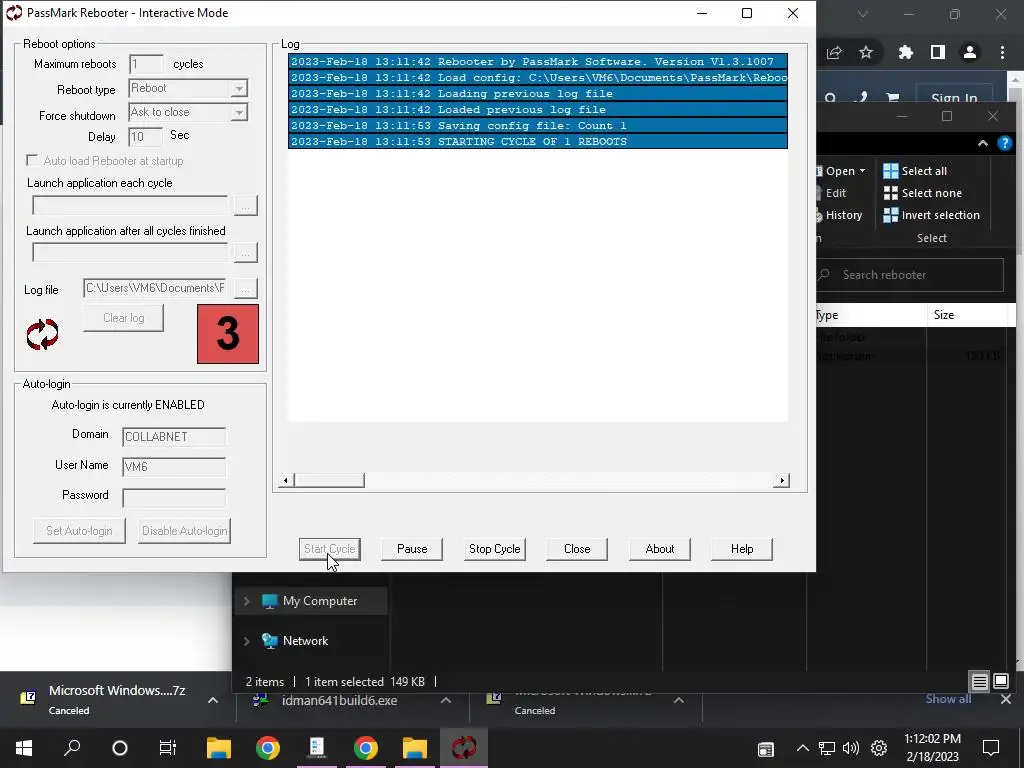The width and height of the screenshot is (1024, 768).
Task: Click the Start Cycle button
Action: 330,549
